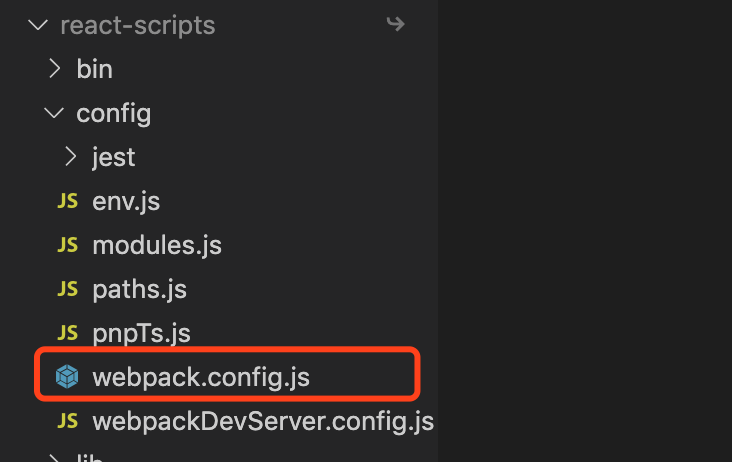Expand the jest folder chevron
This screenshot has width=732, height=462.
tap(70, 157)
